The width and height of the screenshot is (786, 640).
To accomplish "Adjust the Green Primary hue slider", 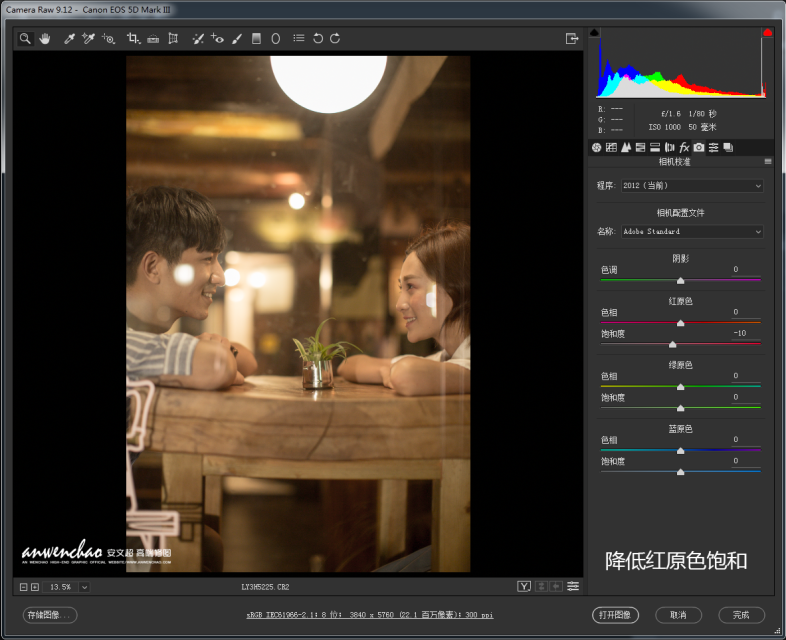I will pyautogui.click(x=680, y=387).
